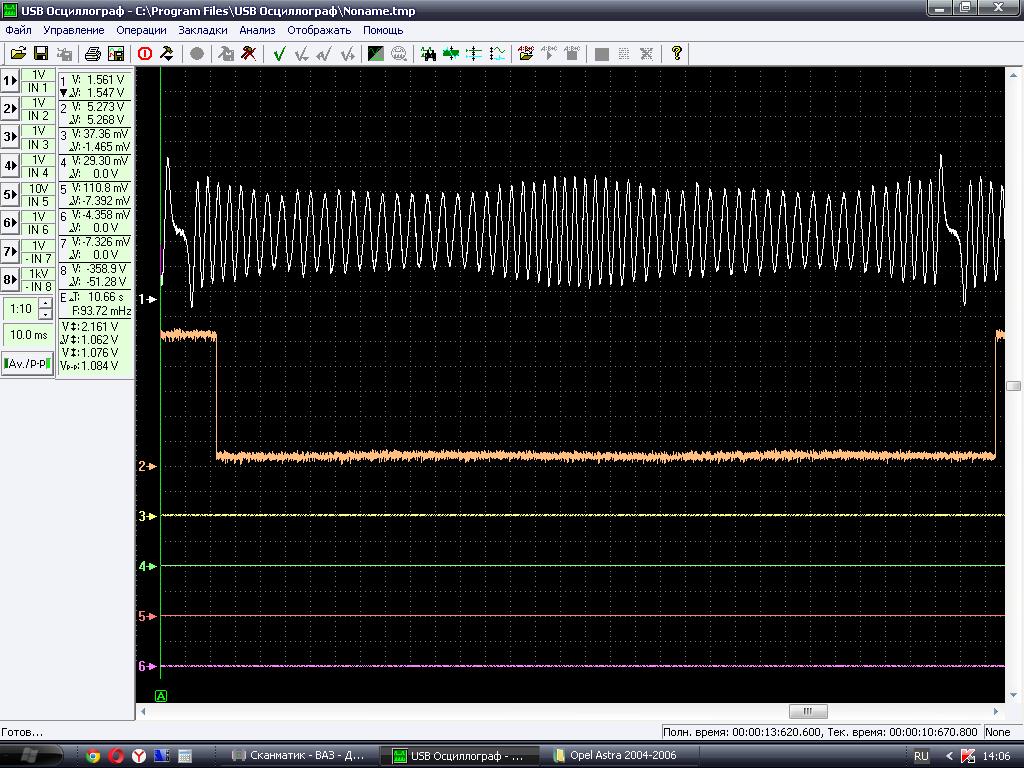This screenshot has width=1024, height=768.
Task: Save the recording with the floppy disk icon
Action: click(x=40, y=54)
